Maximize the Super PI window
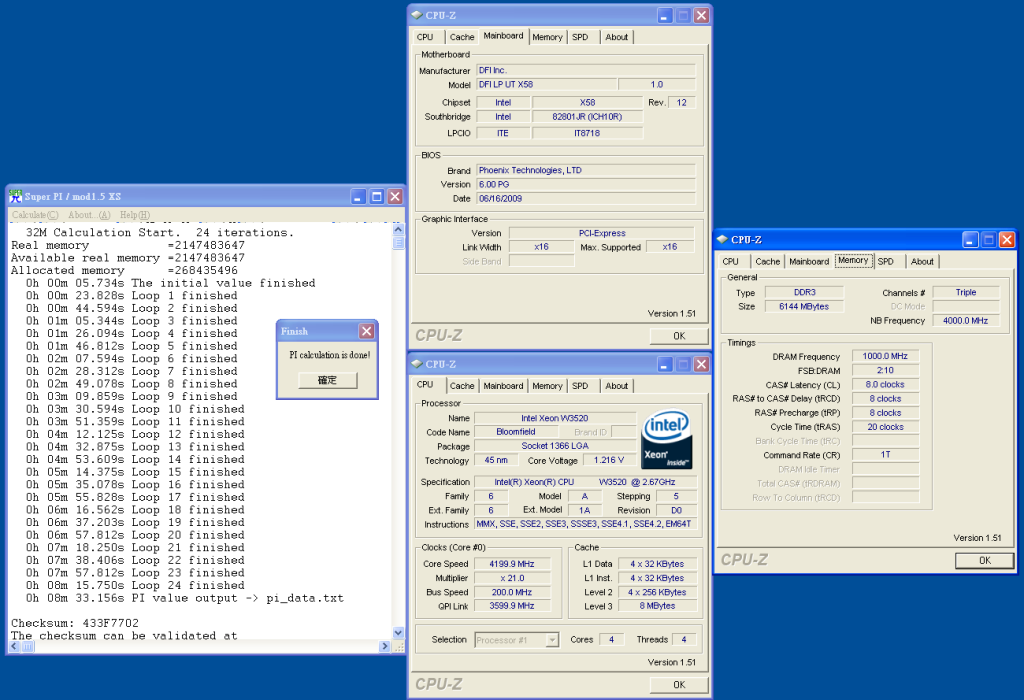 pyautogui.click(x=377, y=197)
